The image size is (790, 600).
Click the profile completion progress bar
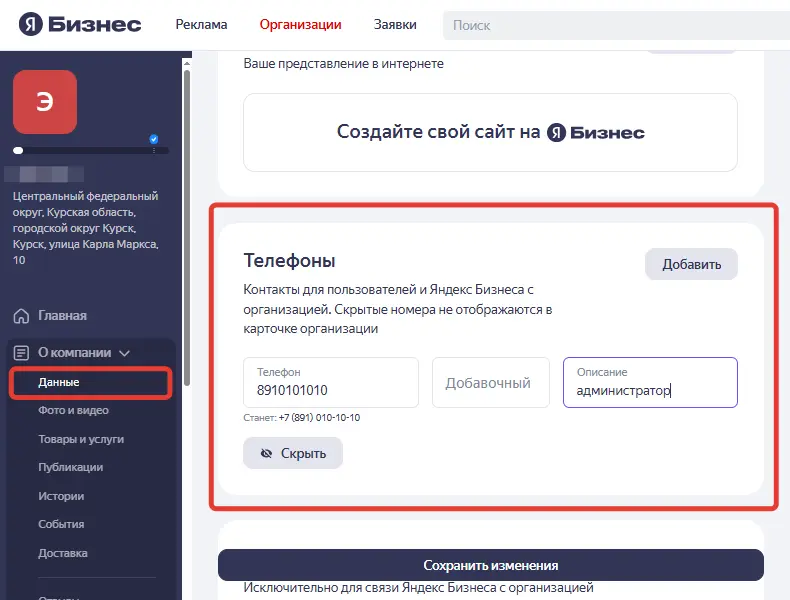coord(91,150)
